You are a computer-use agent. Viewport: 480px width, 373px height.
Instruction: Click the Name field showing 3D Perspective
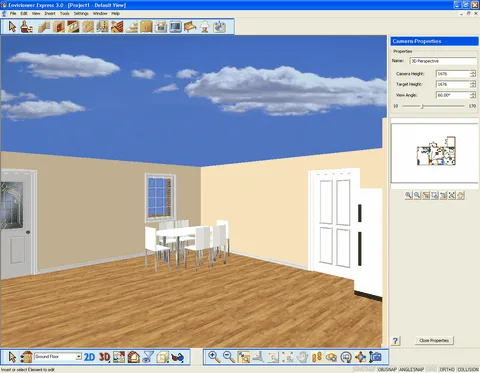click(443, 61)
